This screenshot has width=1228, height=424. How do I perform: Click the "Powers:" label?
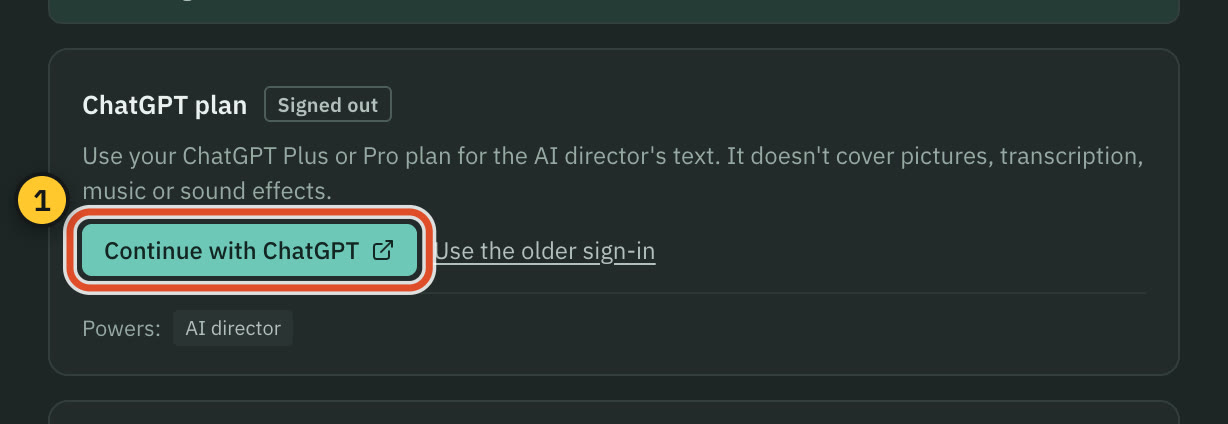pyautogui.click(x=121, y=329)
